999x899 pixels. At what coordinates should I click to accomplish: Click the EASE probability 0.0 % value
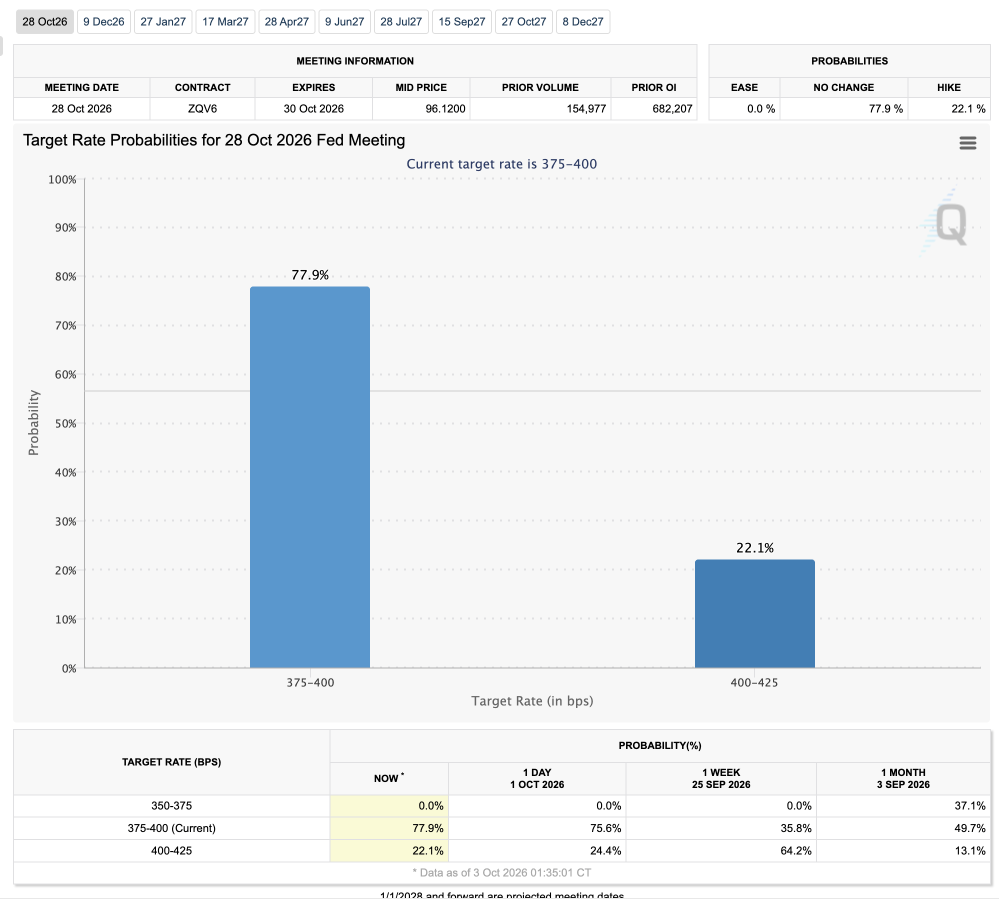[x=761, y=109]
